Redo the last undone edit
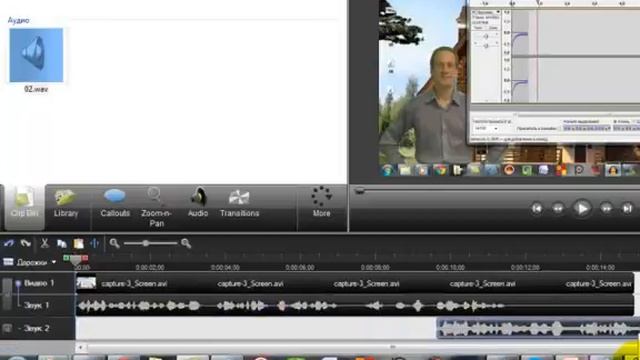 point(26,244)
